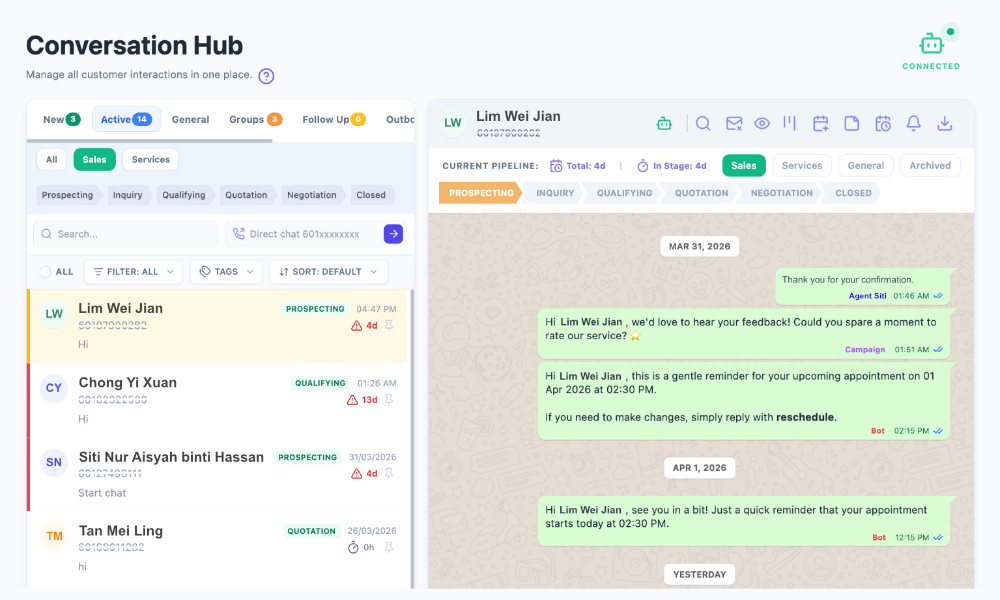The height and width of the screenshot is (600, 1000).
Task: Open the Chong Yi Xuan conversation row
Action: (217, 400)
